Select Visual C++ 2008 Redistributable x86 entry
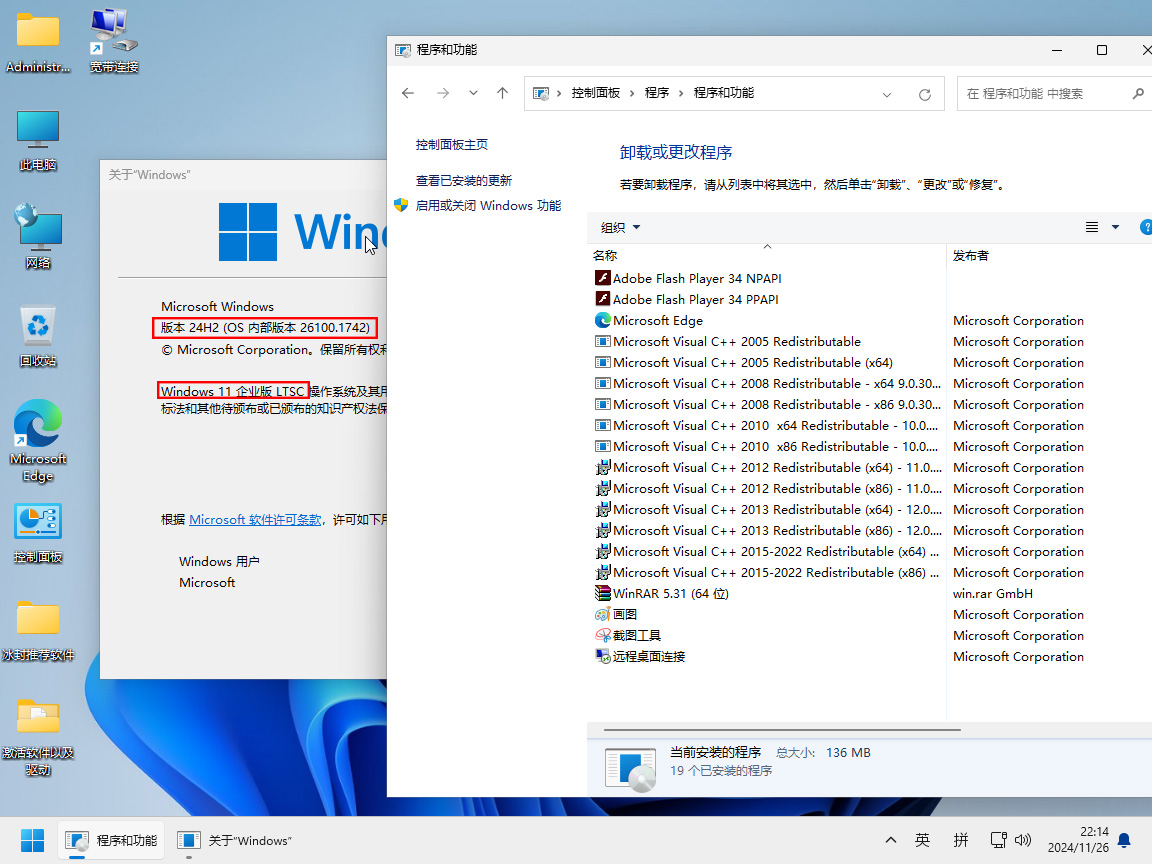The image size is (1152, 864). (x=777, y=405)
